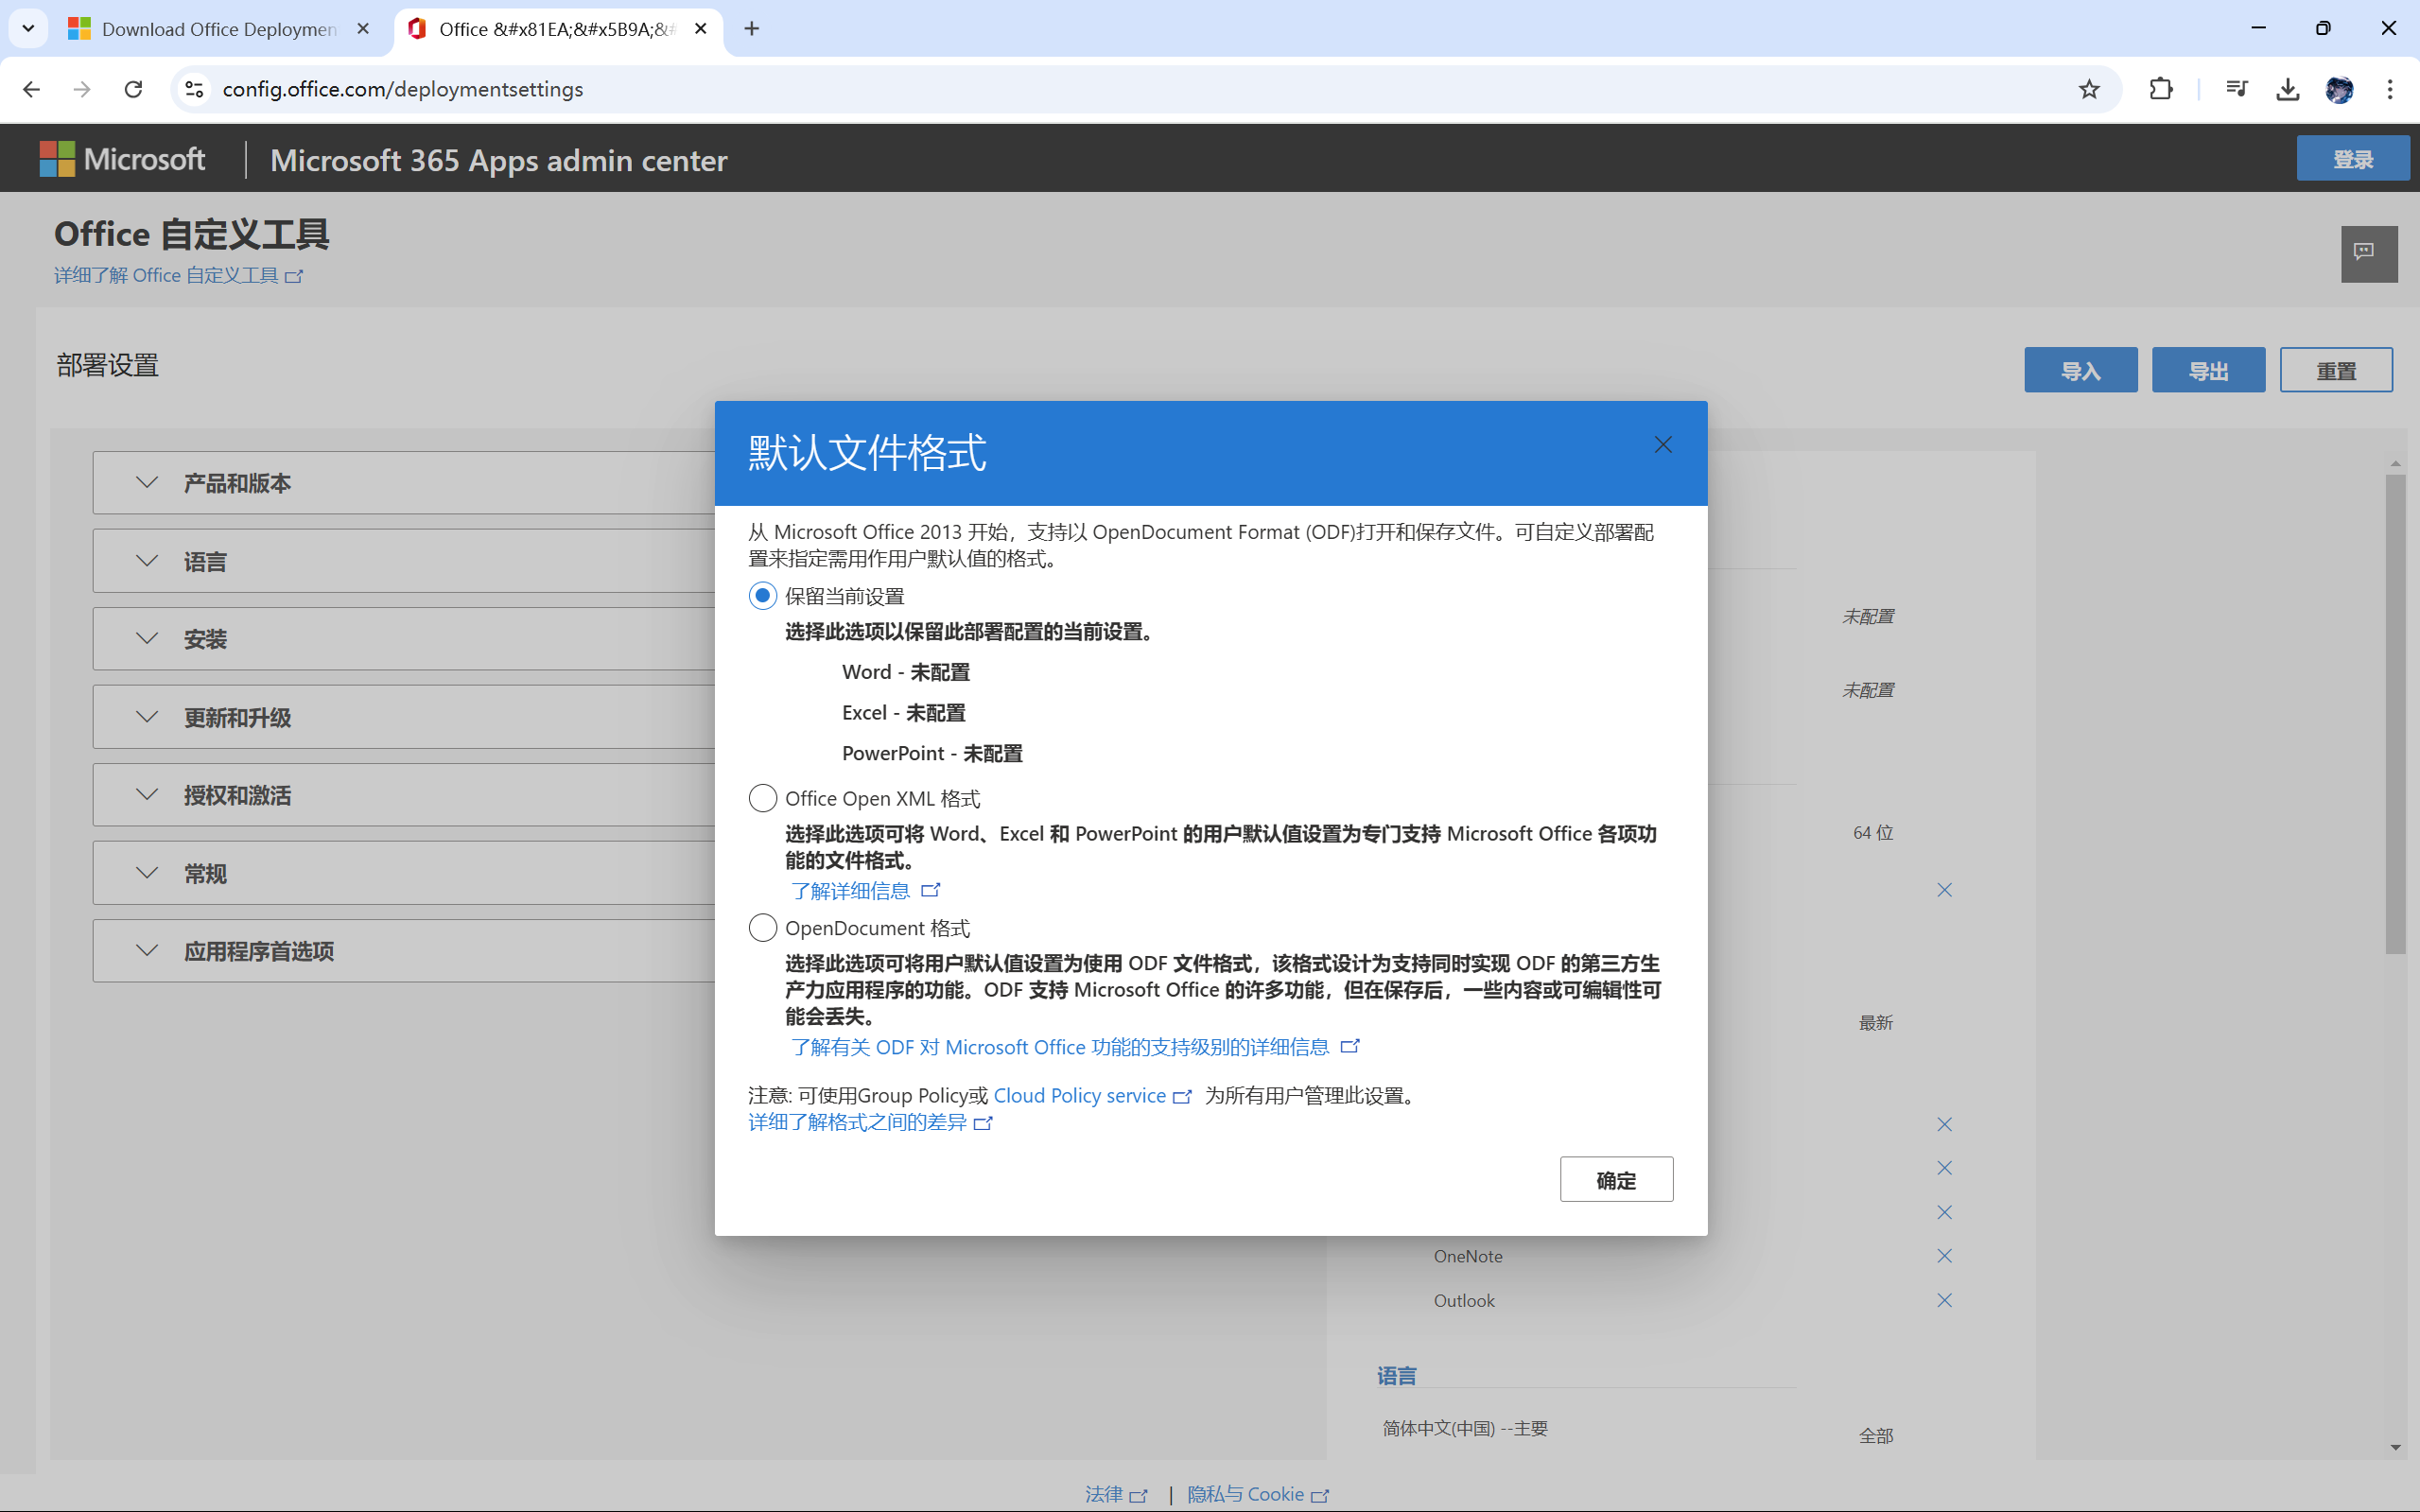Click the summary panel scrollbar thumb
The image size is (2420, 1512).
coord(2395,713)
